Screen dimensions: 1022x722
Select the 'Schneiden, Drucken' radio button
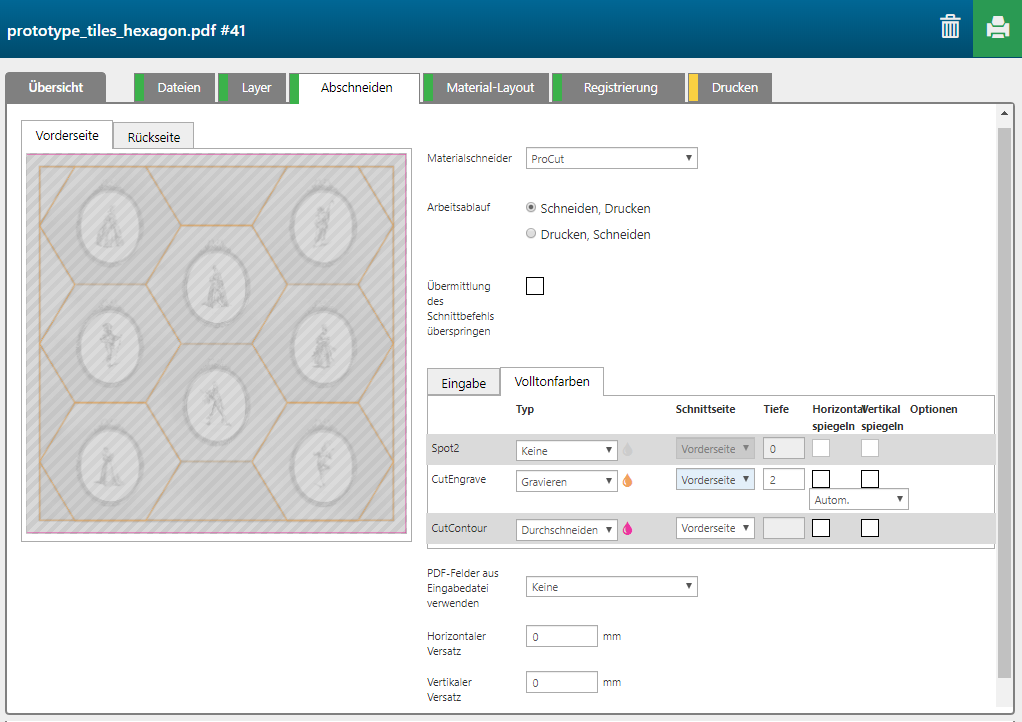click(531, 208)
